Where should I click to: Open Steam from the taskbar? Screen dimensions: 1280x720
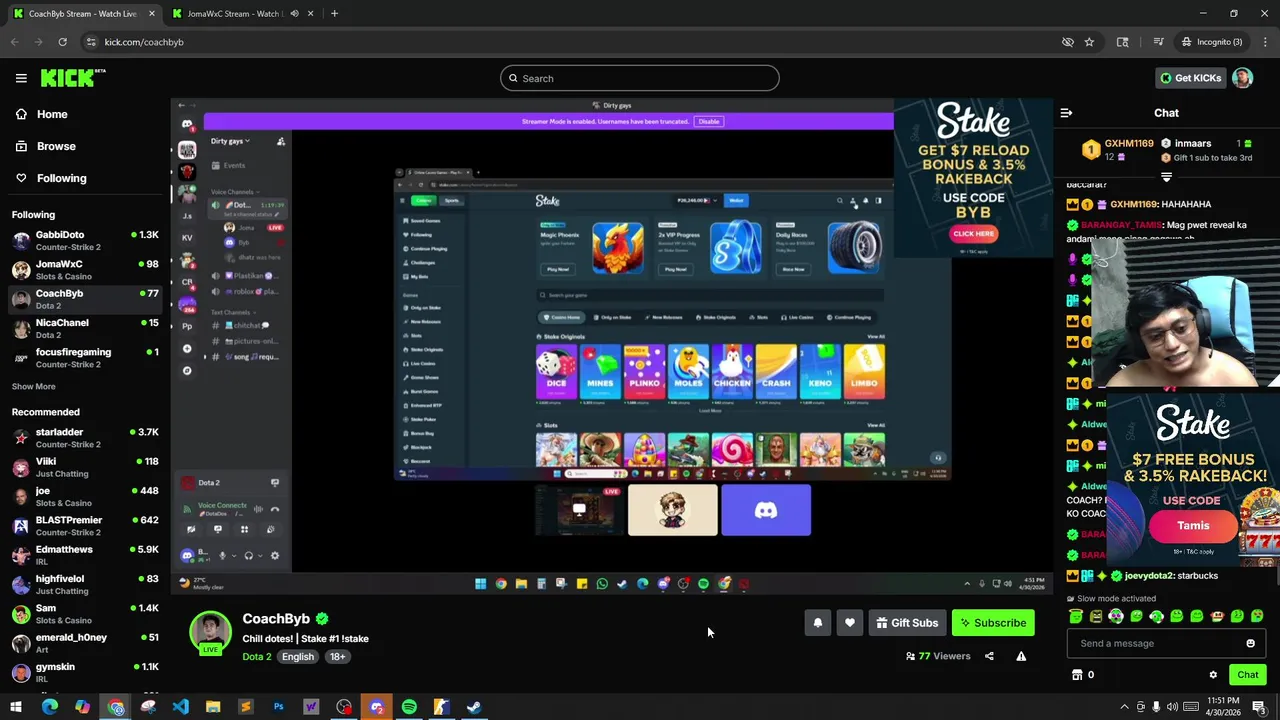click(x=474, y=707)
